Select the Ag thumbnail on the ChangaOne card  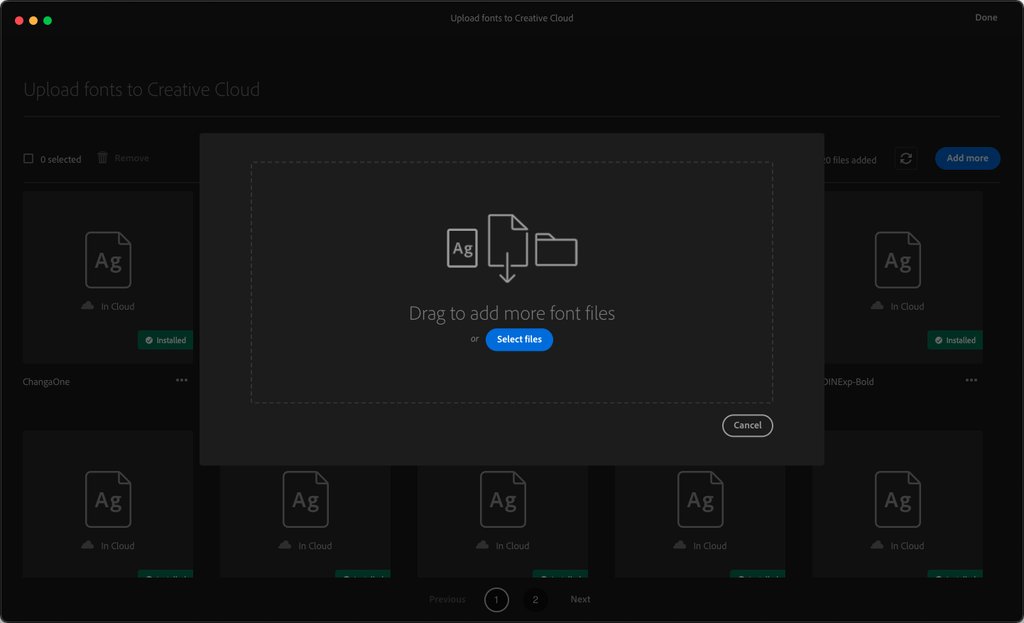[108, 259]
